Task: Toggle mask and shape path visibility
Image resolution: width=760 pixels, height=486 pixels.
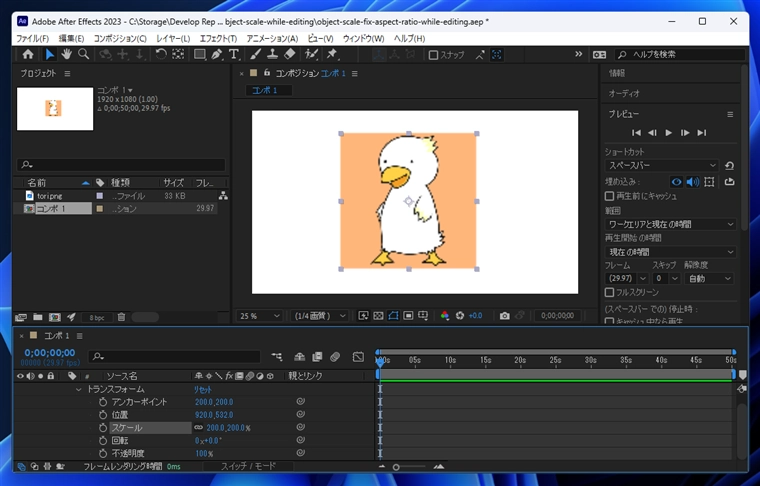Action: 393,316
